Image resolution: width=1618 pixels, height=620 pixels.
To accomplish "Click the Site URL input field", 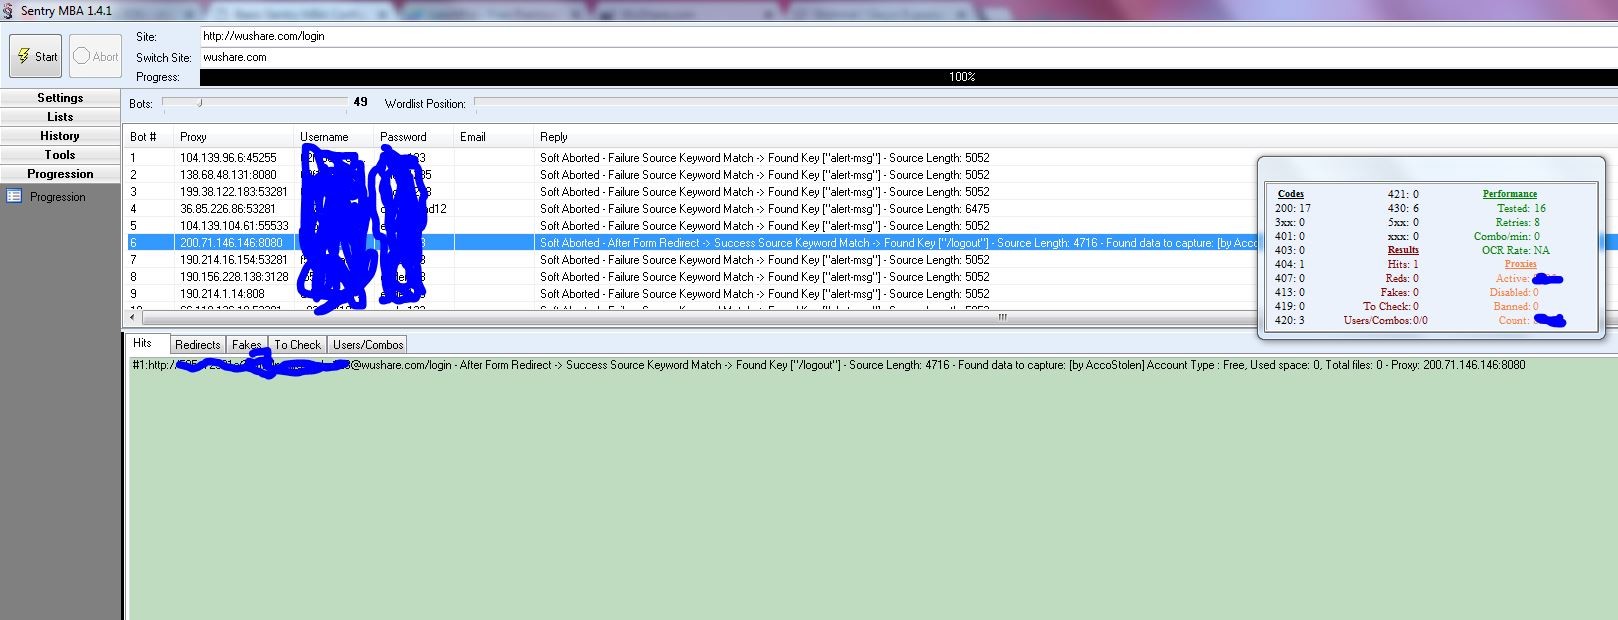I will 908,36.
